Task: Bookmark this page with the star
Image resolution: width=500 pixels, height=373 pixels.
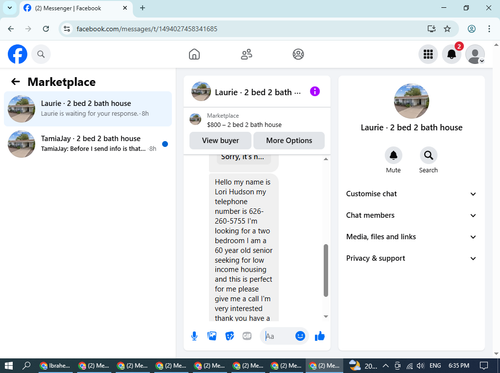Action: [447, 29]
